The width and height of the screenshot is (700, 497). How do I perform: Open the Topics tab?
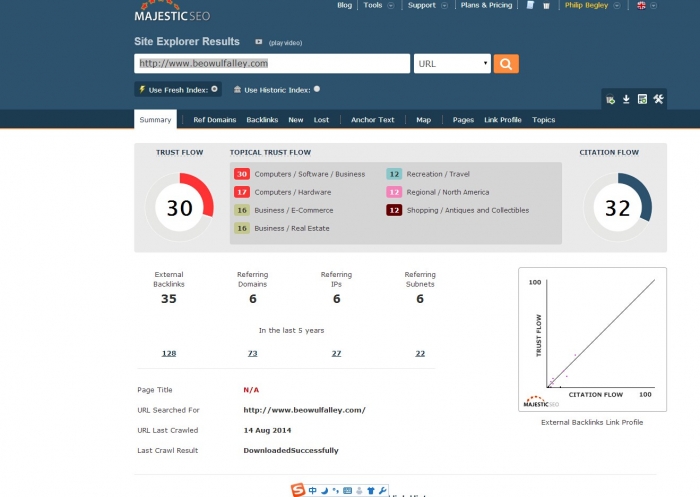(543, 120)
